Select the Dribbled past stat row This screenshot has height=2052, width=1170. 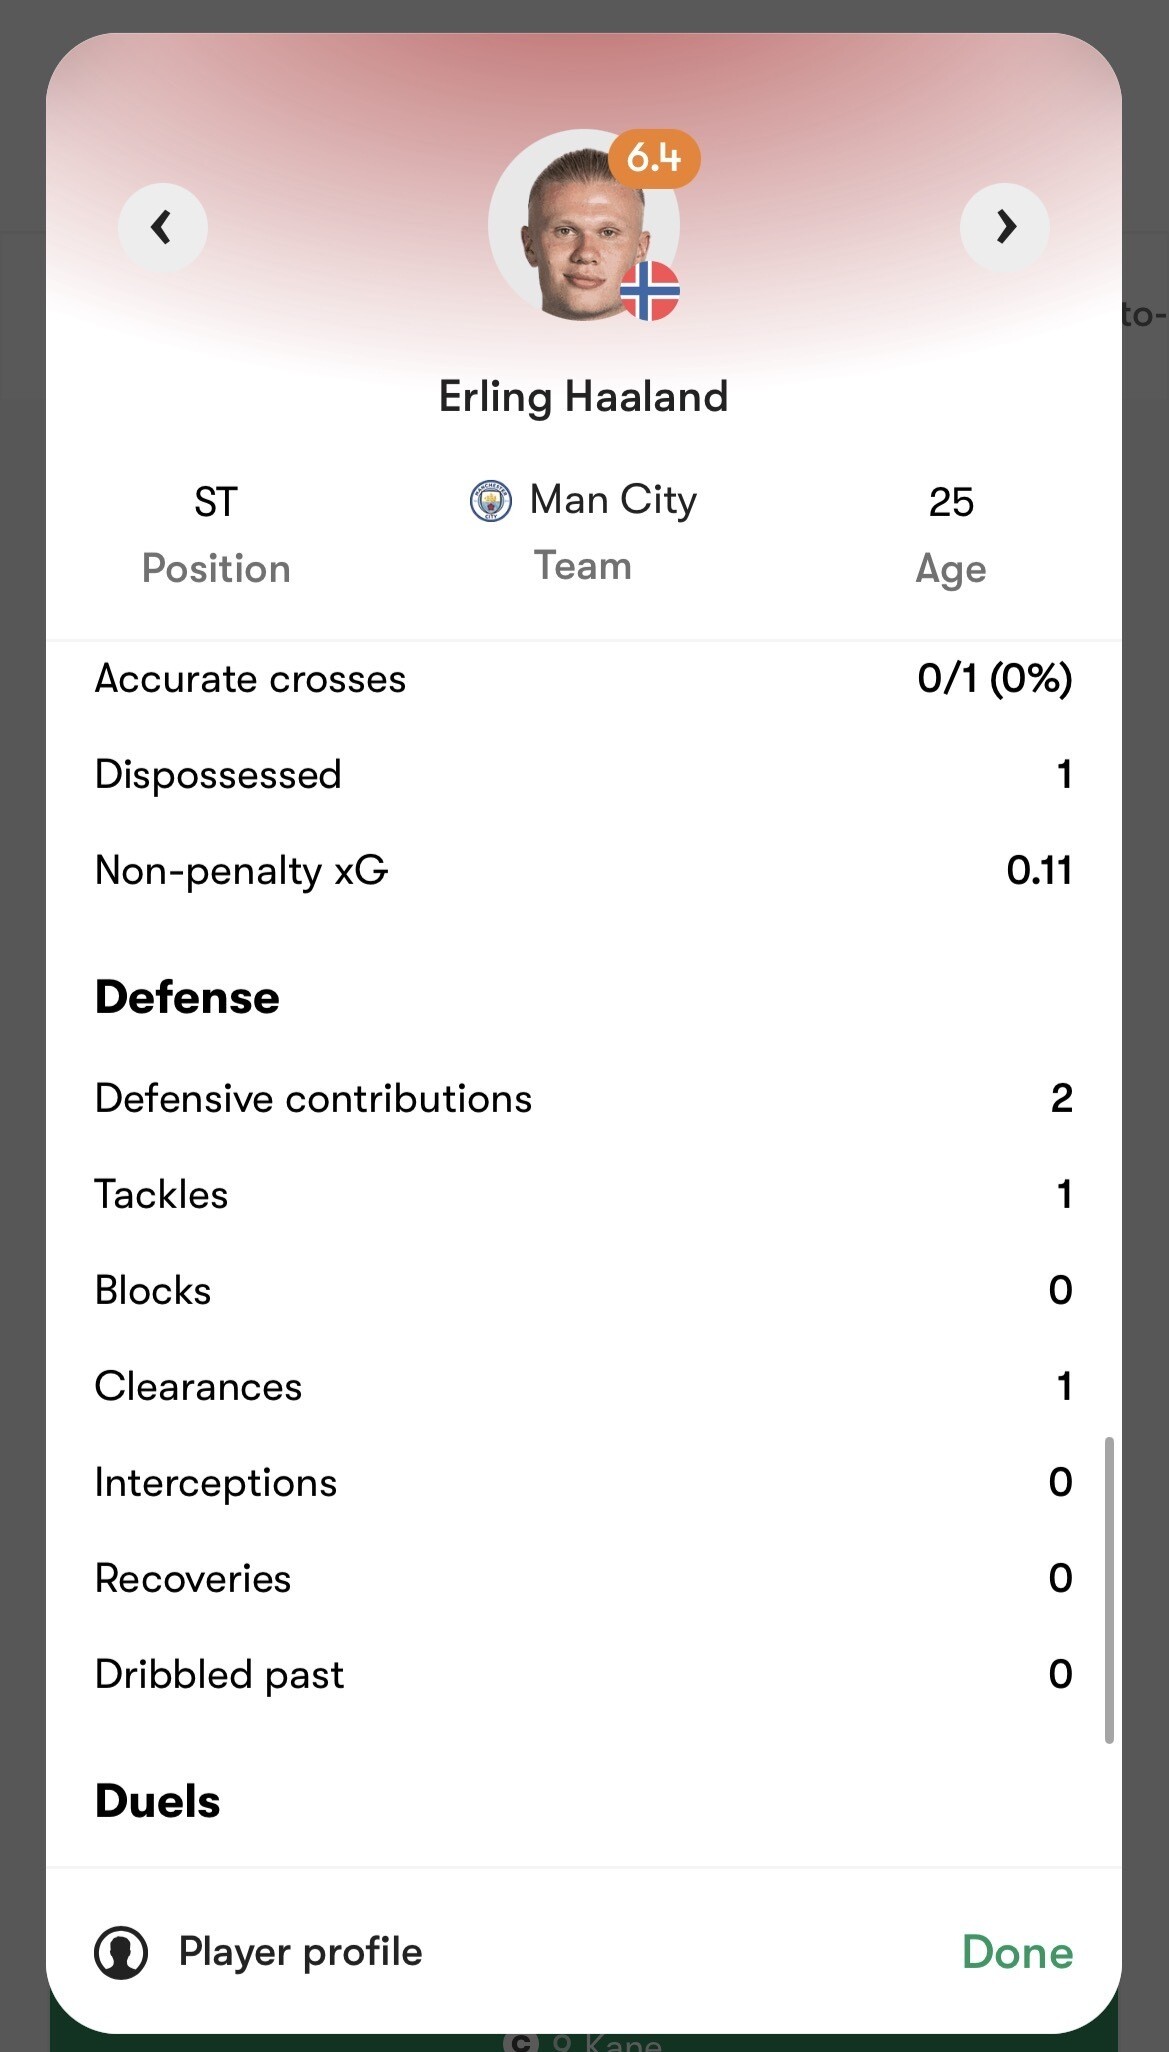584,1674
